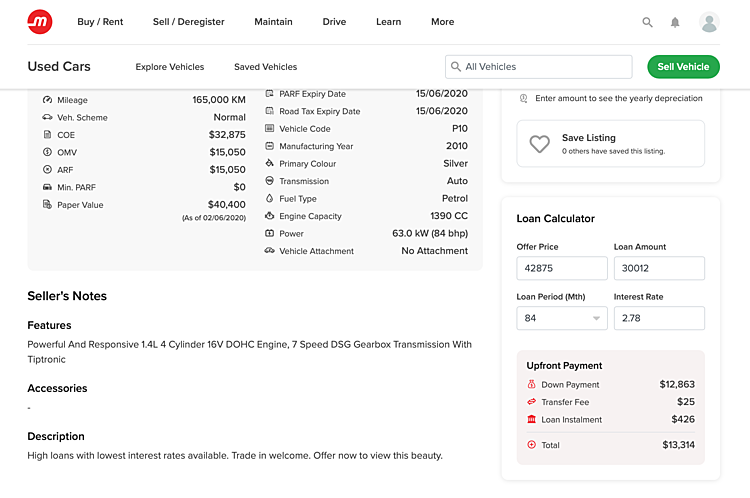Click the Transfer Fee arrows icon

click(x=531, y=402)
